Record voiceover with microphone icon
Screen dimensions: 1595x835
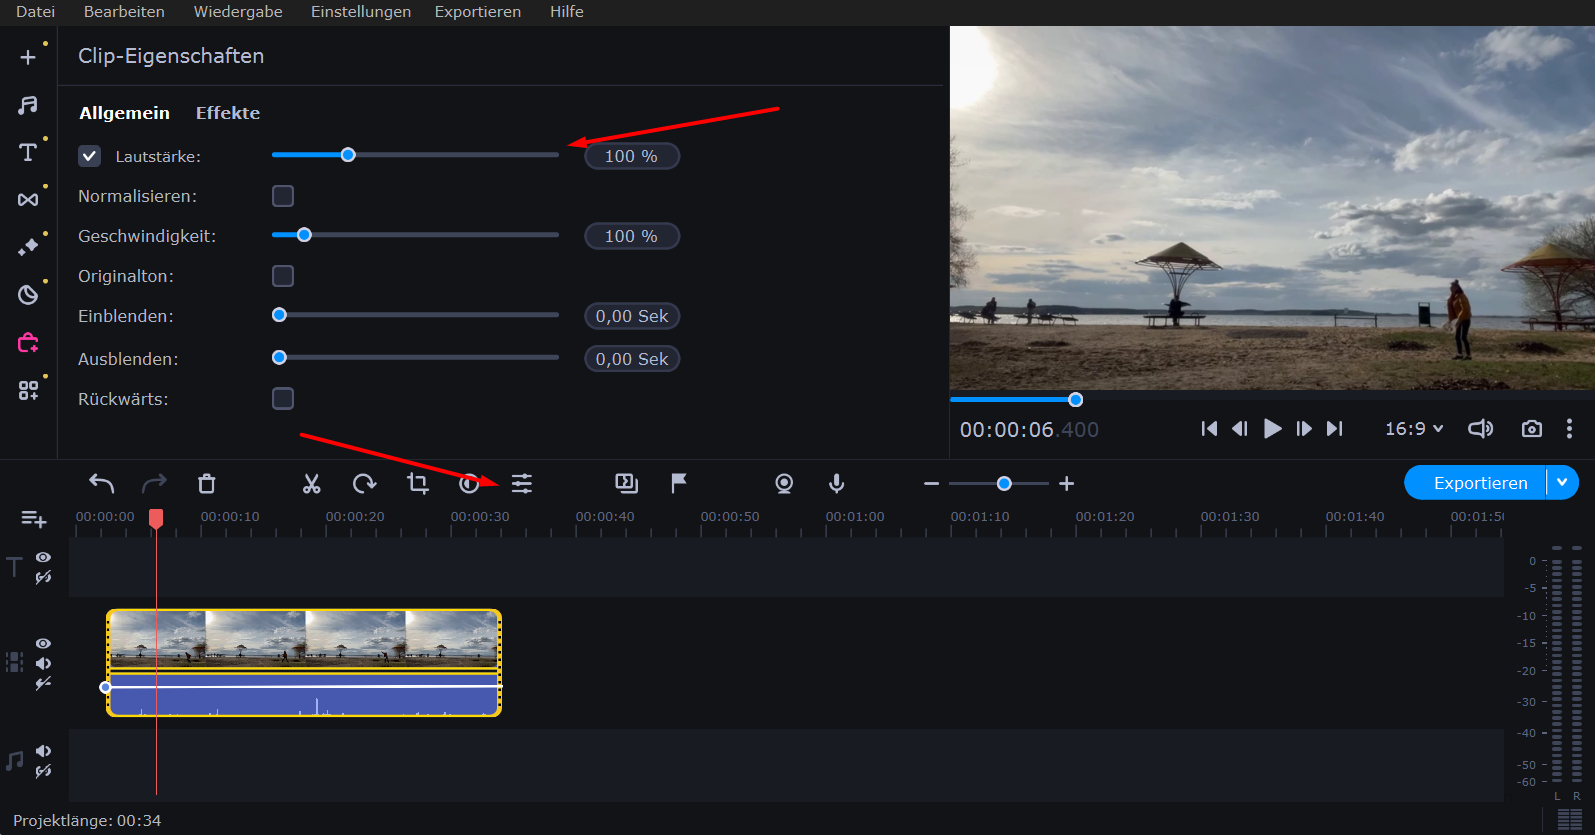pos(837,484)
